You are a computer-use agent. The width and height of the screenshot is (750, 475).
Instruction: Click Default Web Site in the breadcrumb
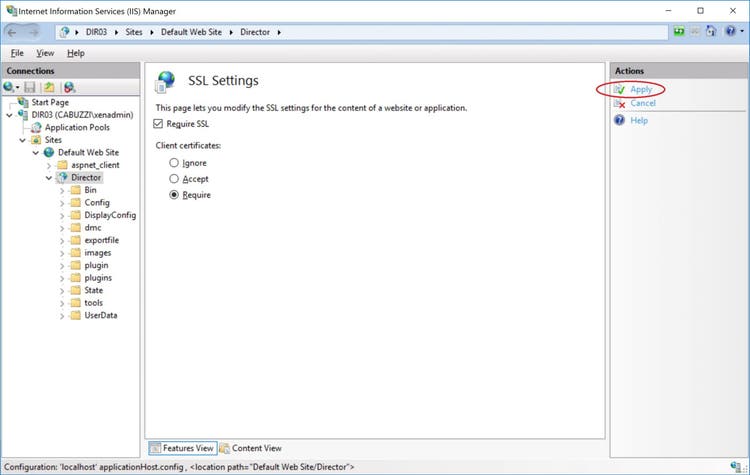[x=191, y=32]
